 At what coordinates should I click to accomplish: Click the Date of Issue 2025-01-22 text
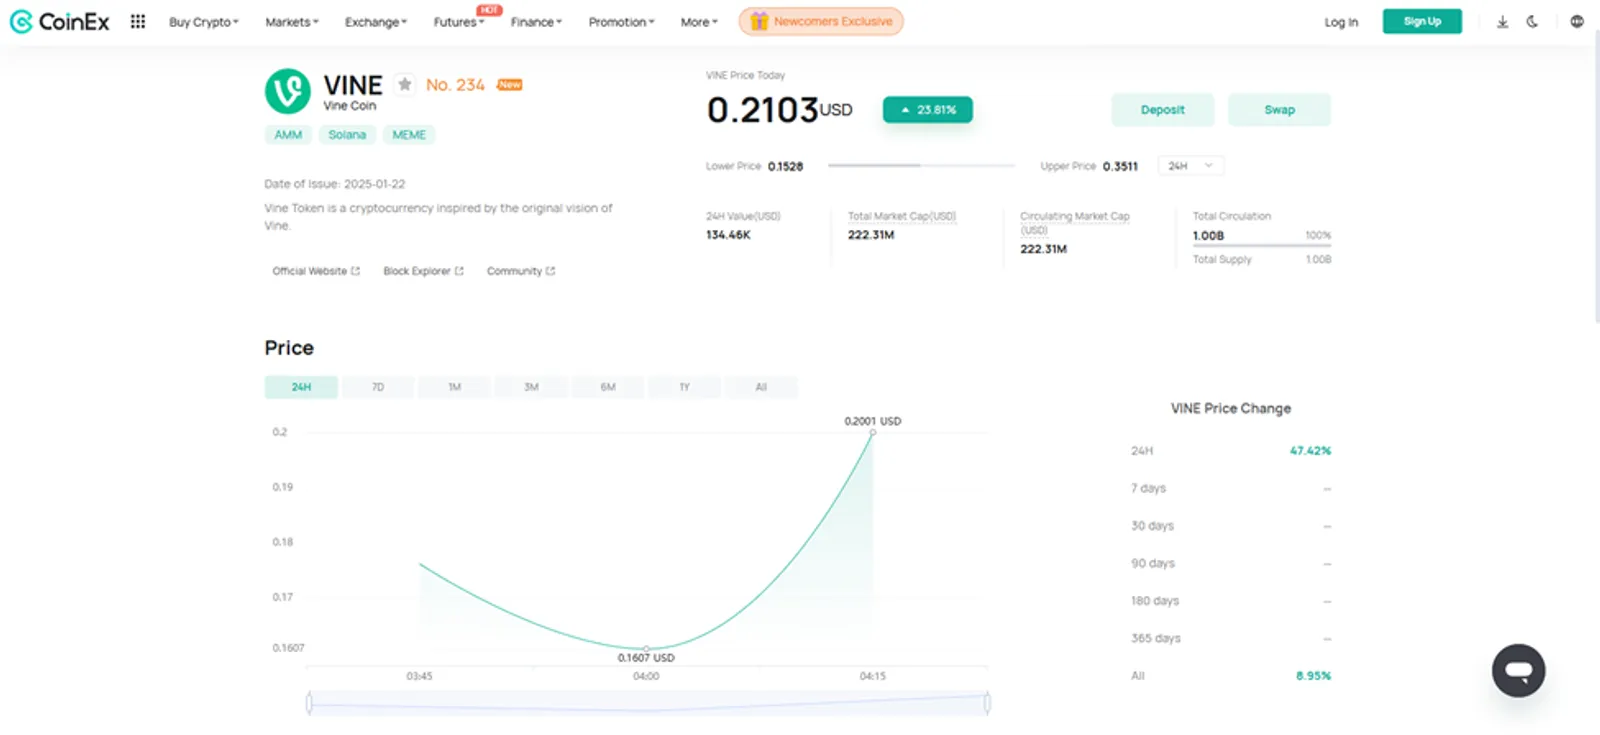pos(335,184)
